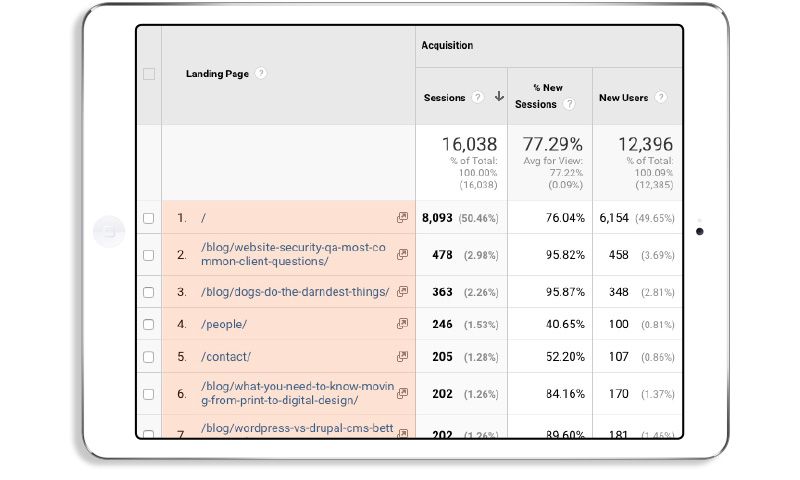The image size is (800, 480).
Task: Open the /contact/ landing page link
Action: point(226,357)
